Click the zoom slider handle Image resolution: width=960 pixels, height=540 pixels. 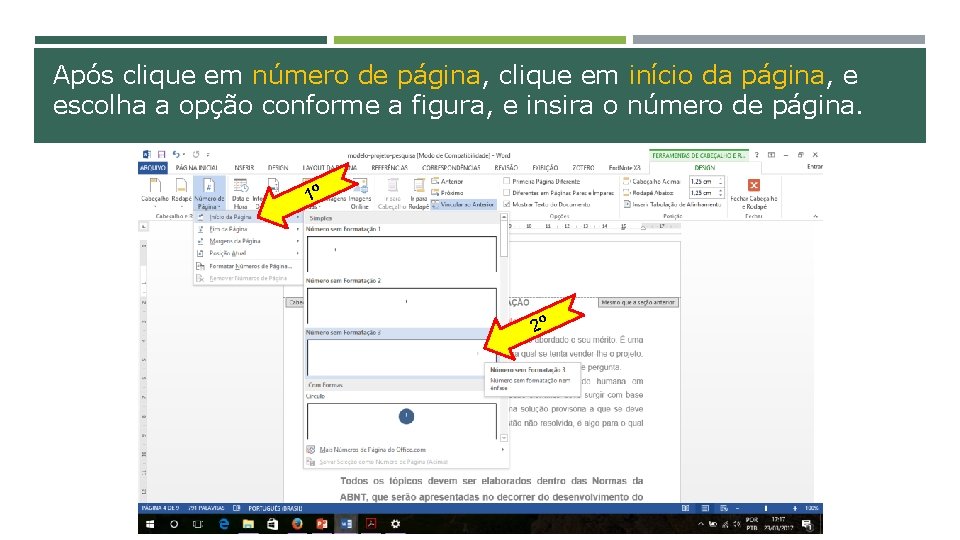766,508
